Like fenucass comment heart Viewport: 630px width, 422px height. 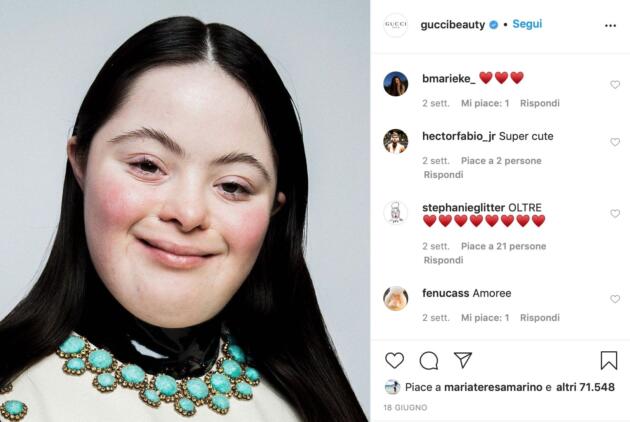(x=615, y=299)
